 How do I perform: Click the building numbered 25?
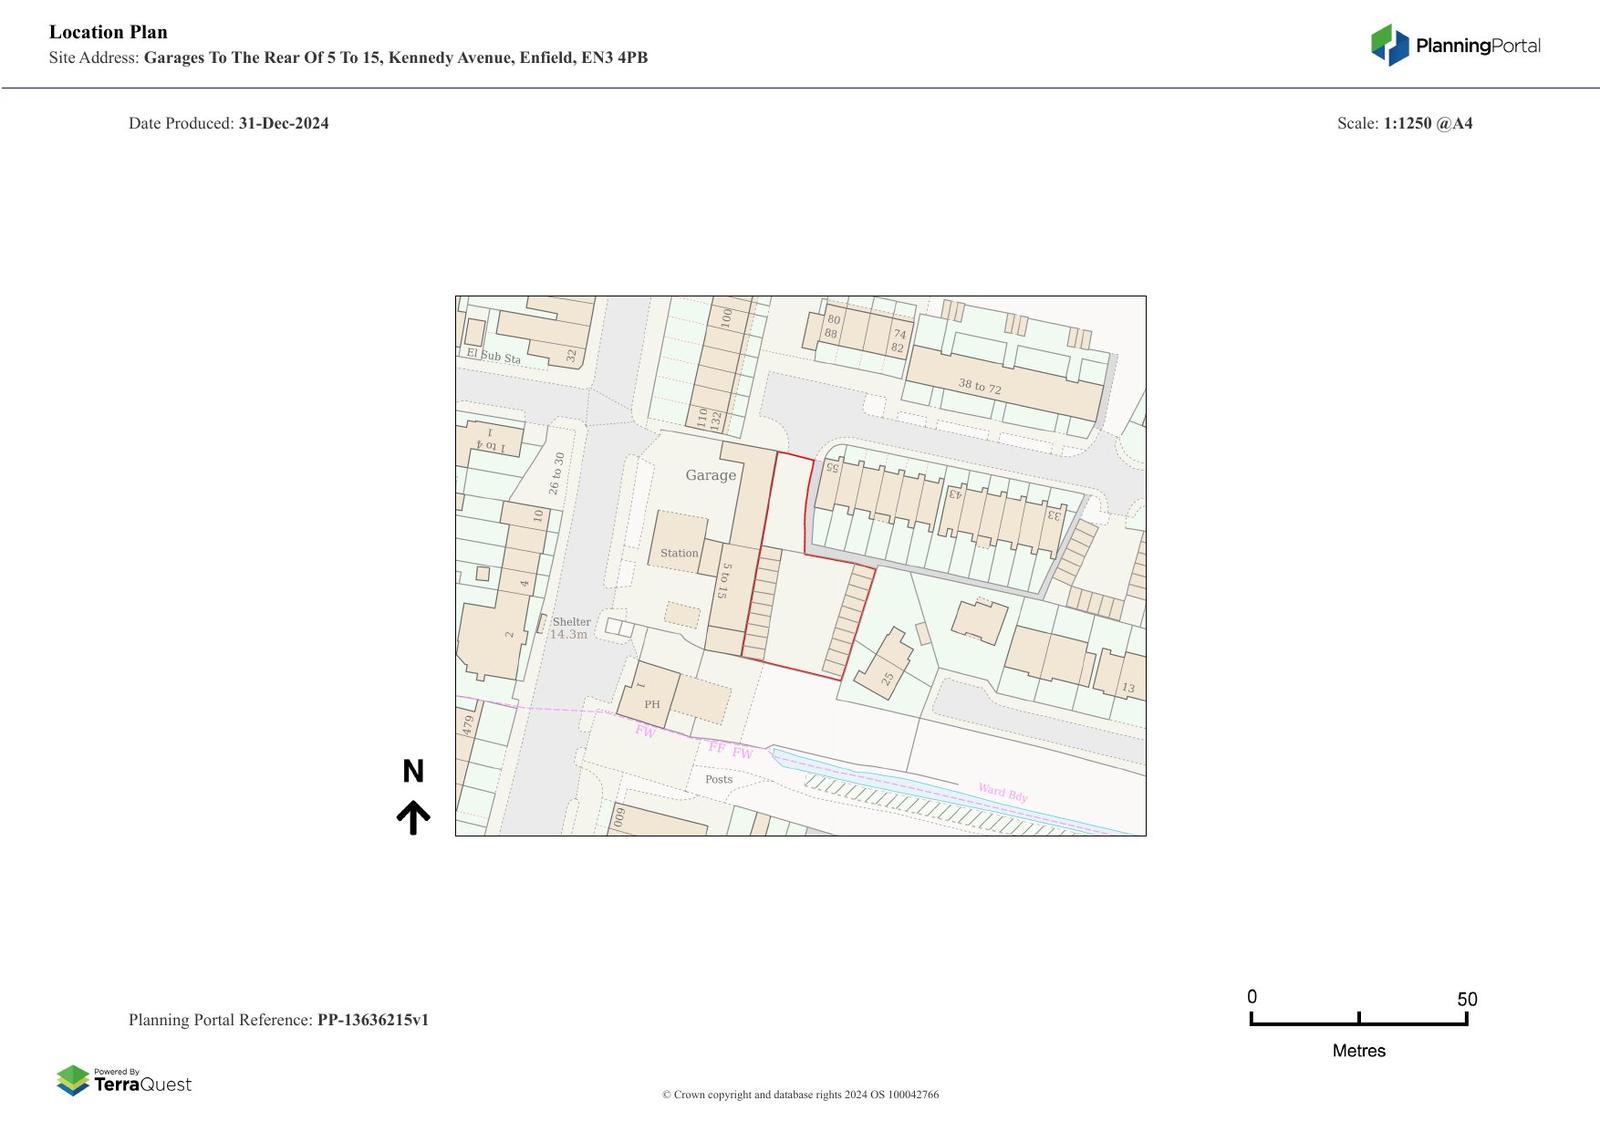[x=884, y=664]
